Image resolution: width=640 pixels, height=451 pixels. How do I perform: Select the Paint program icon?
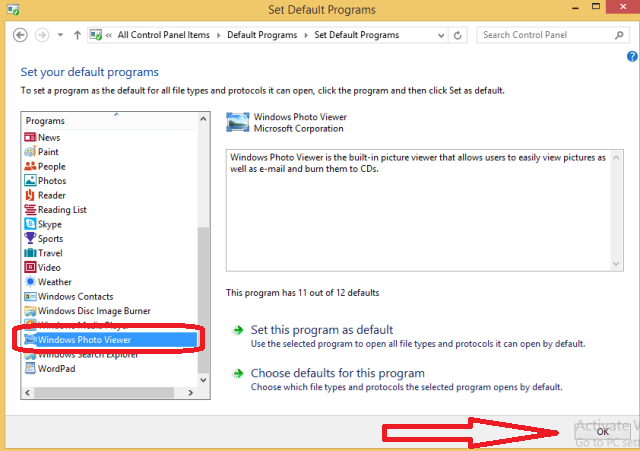(x=30, y=152)
